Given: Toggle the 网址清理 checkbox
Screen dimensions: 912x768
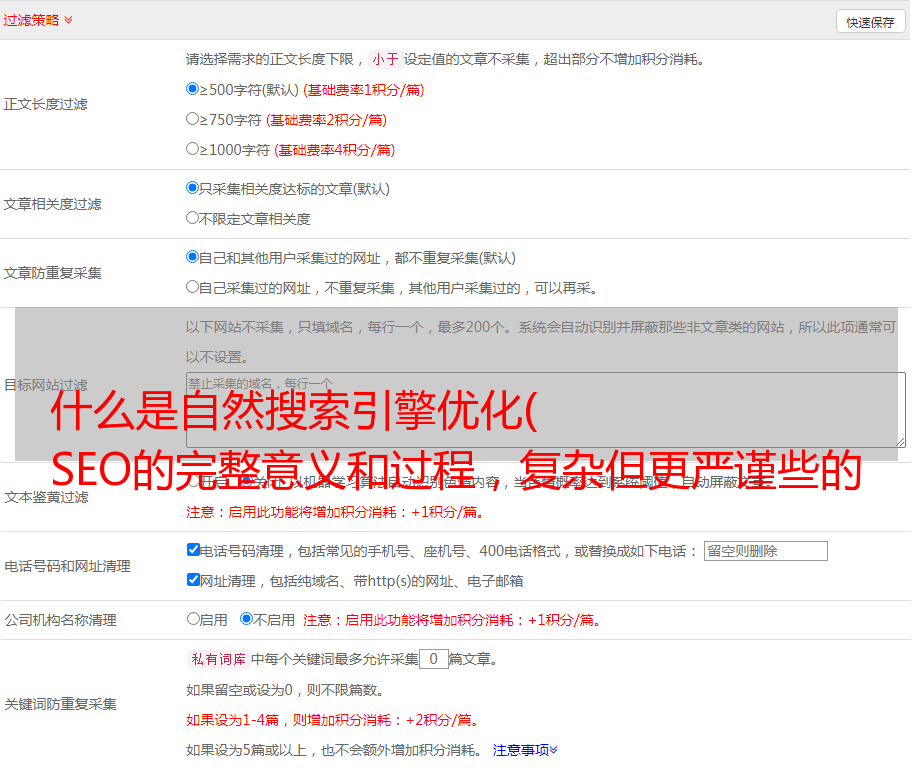Looking at the screenshot, I should click(193, 579).
